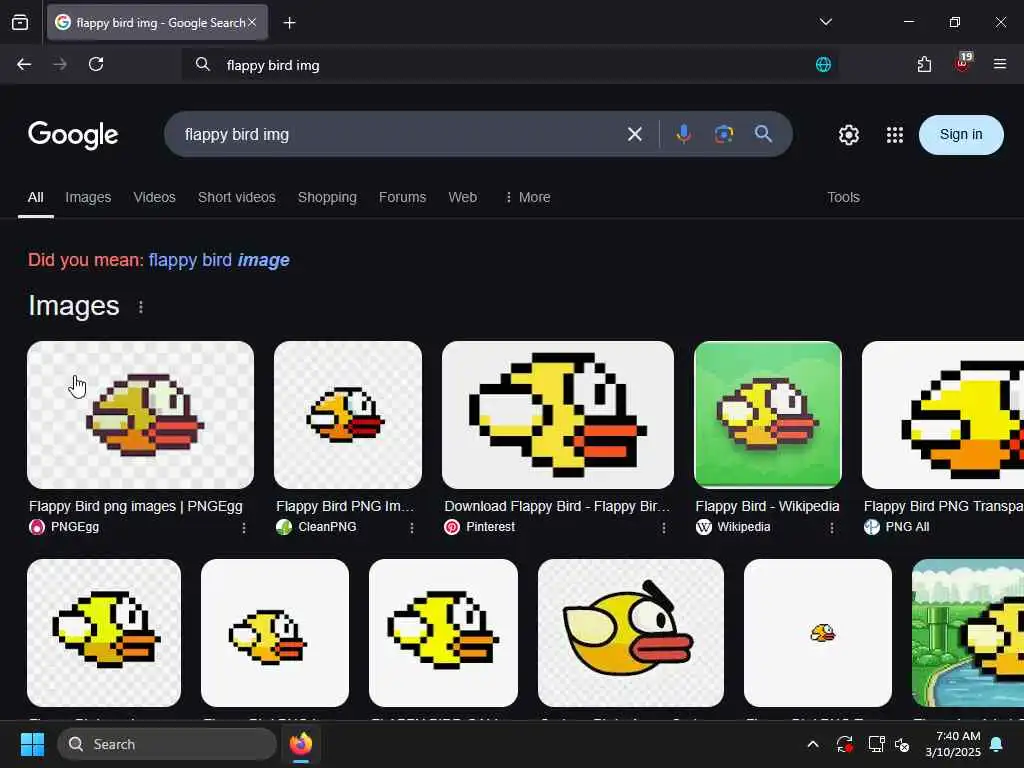
Task: Open the PNGEgg flappy bird thumbnail
Action: tap(140, 415)
